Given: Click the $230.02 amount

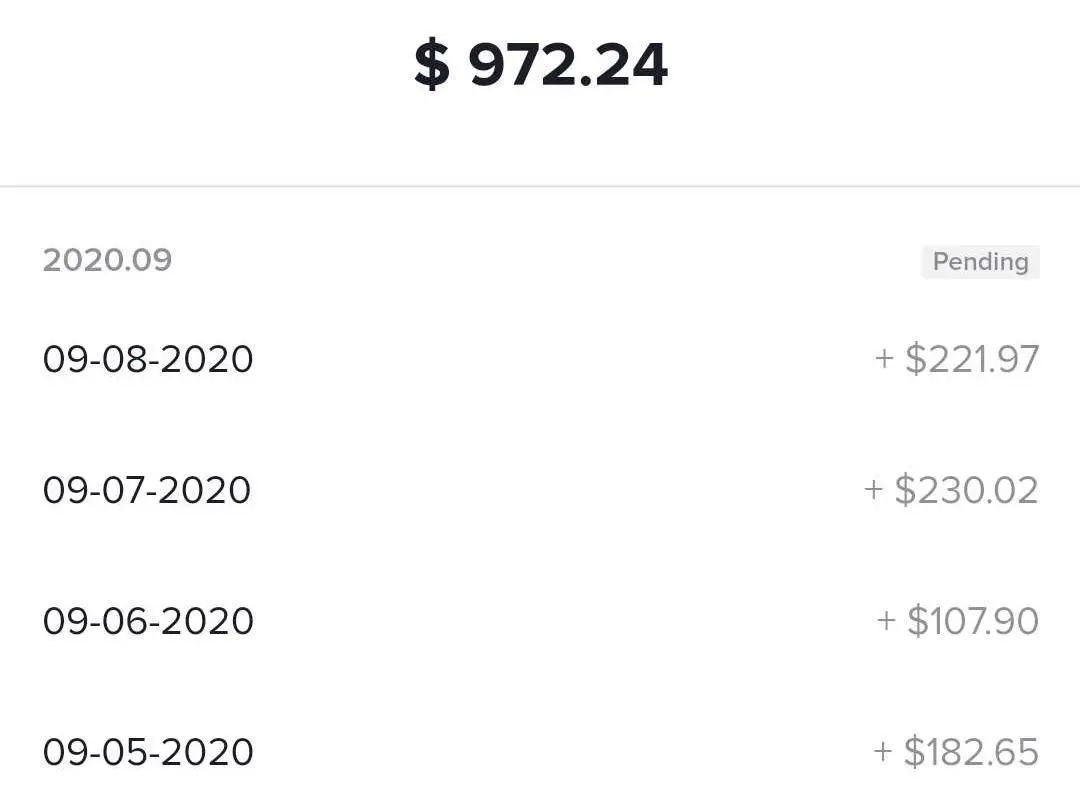Looking at the screenshot, I should coord(966,490).
